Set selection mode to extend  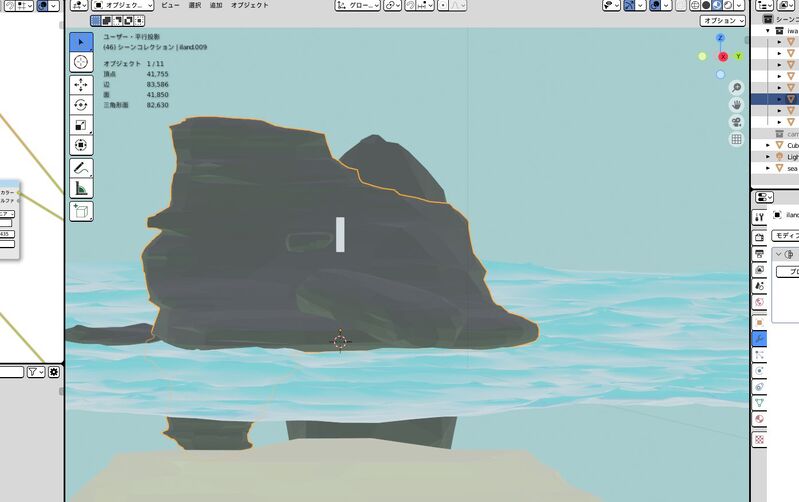(x=106, y=21)
